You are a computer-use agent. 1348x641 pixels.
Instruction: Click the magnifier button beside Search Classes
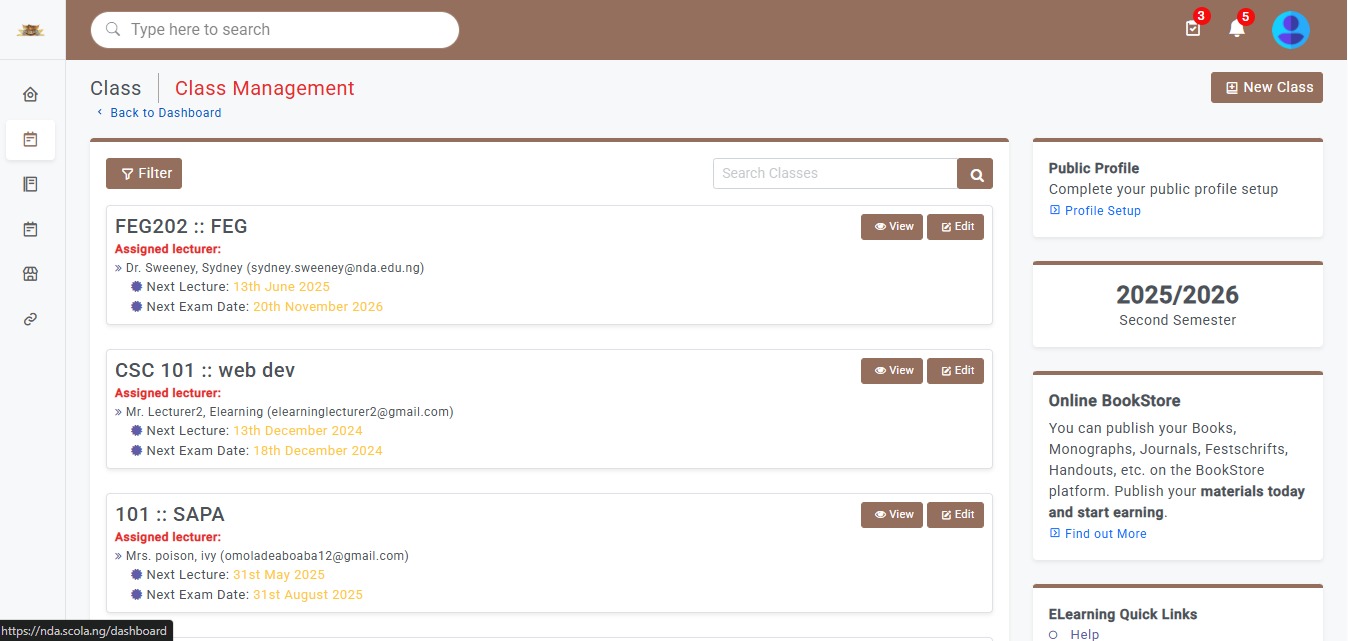click(975, 174)
